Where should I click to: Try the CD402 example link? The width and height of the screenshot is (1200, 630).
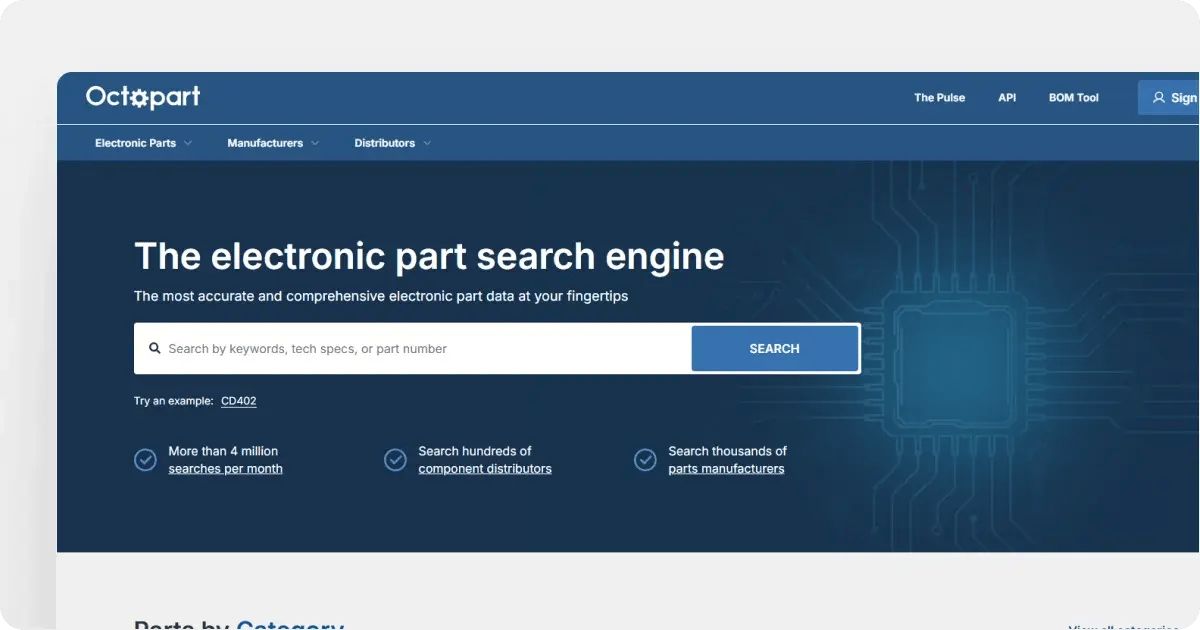click(238, 400)
